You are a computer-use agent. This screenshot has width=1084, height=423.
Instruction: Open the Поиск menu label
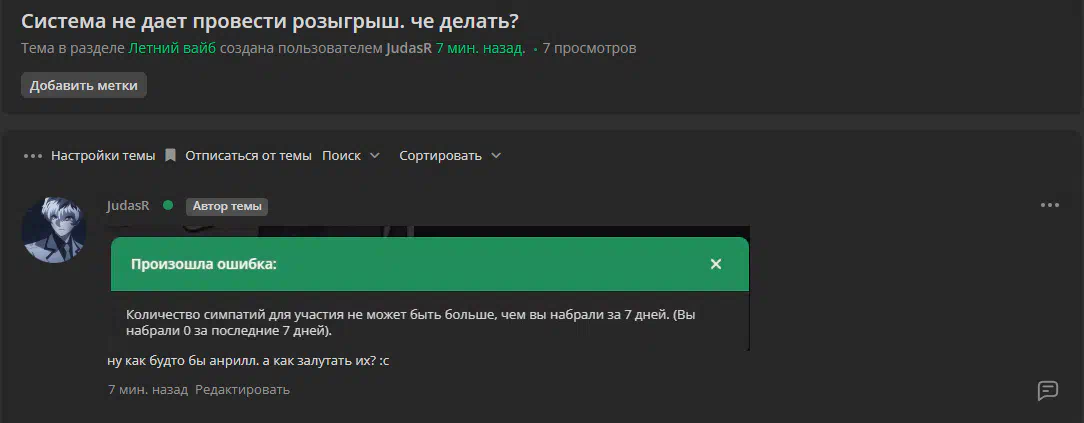(x=342, y=156)
